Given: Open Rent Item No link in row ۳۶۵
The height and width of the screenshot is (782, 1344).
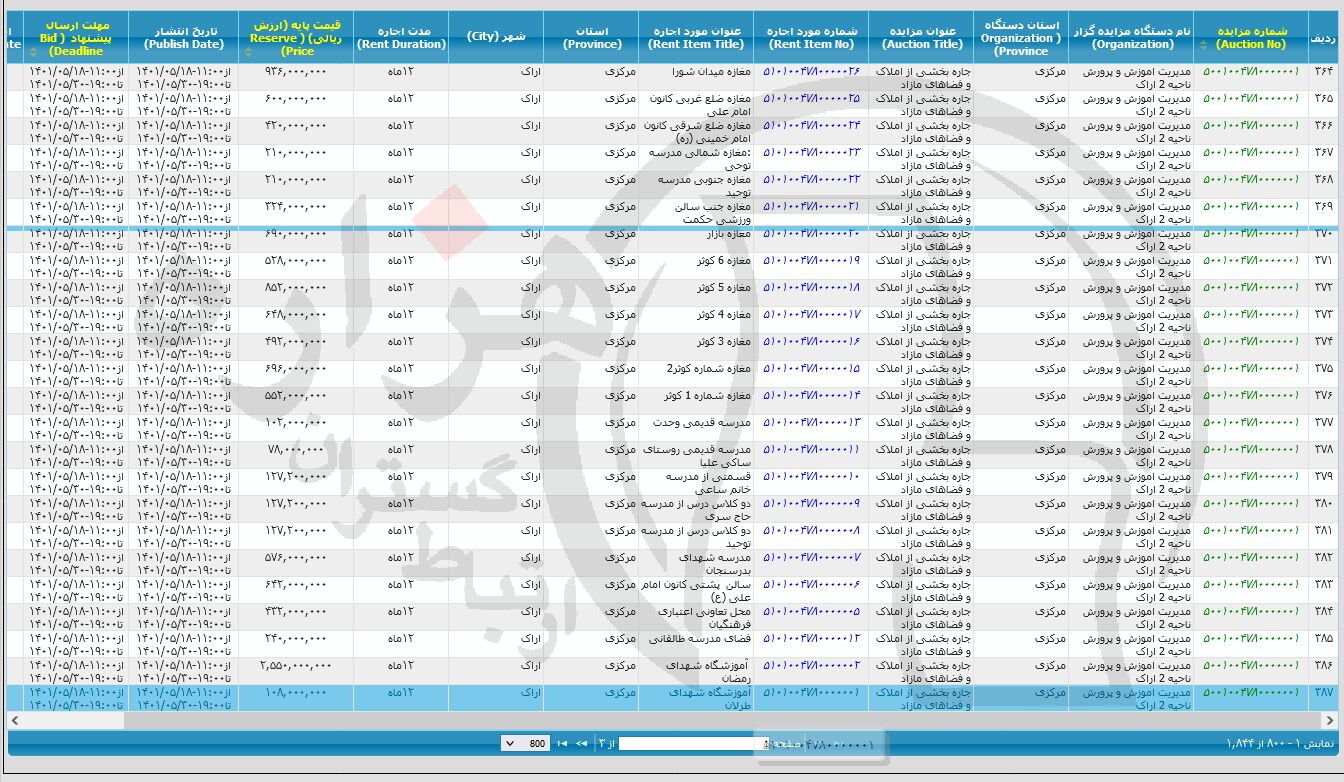Looking at the screenshot, I should coord(811,98).
